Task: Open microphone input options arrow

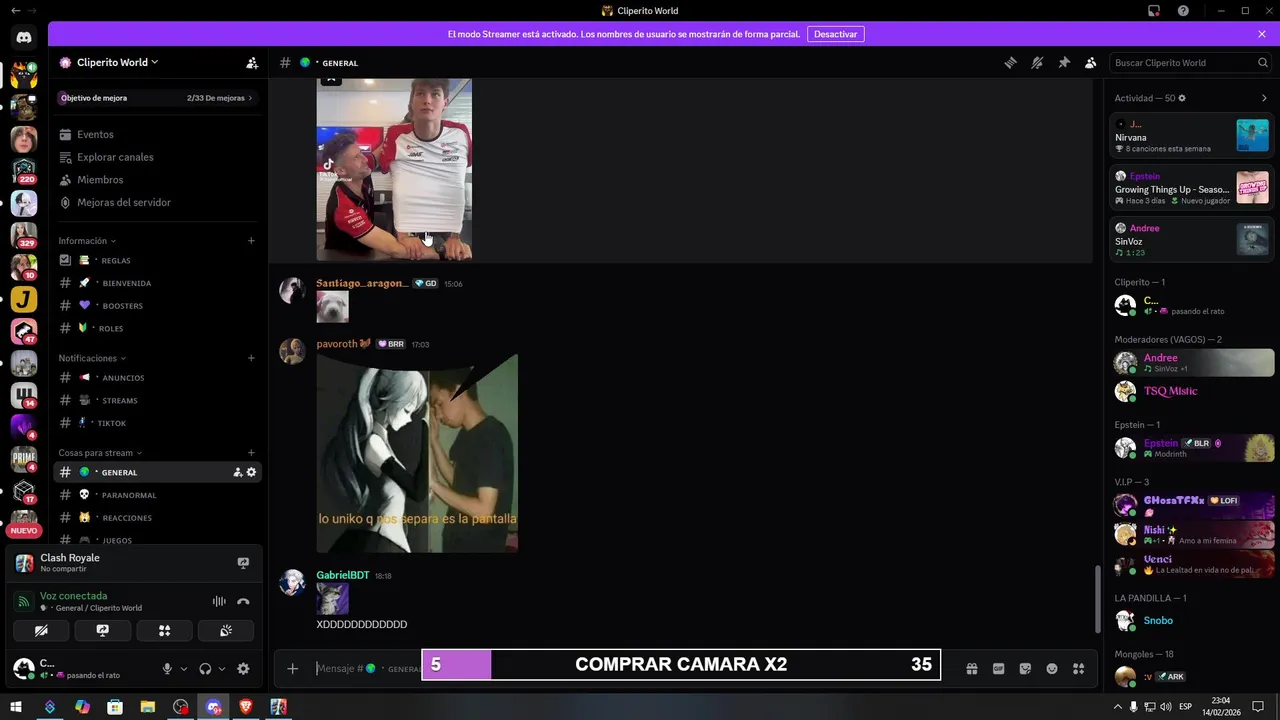Action: pos(184,669)
